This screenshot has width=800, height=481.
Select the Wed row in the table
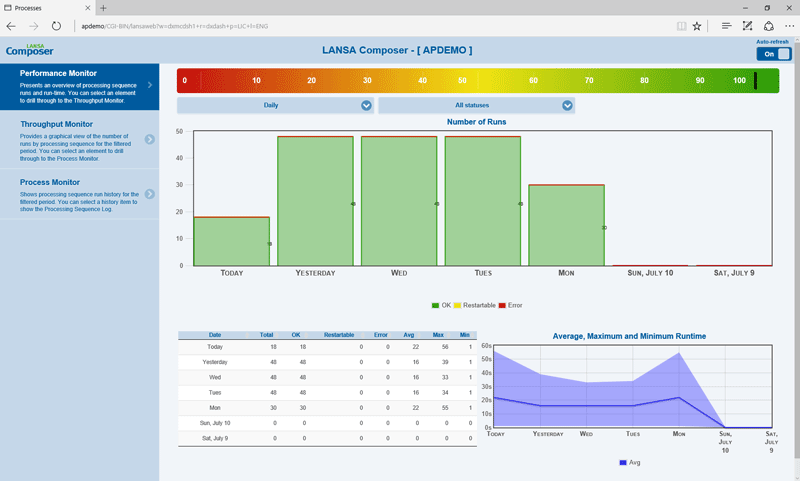pyautogui.click(x=327, y=377)
